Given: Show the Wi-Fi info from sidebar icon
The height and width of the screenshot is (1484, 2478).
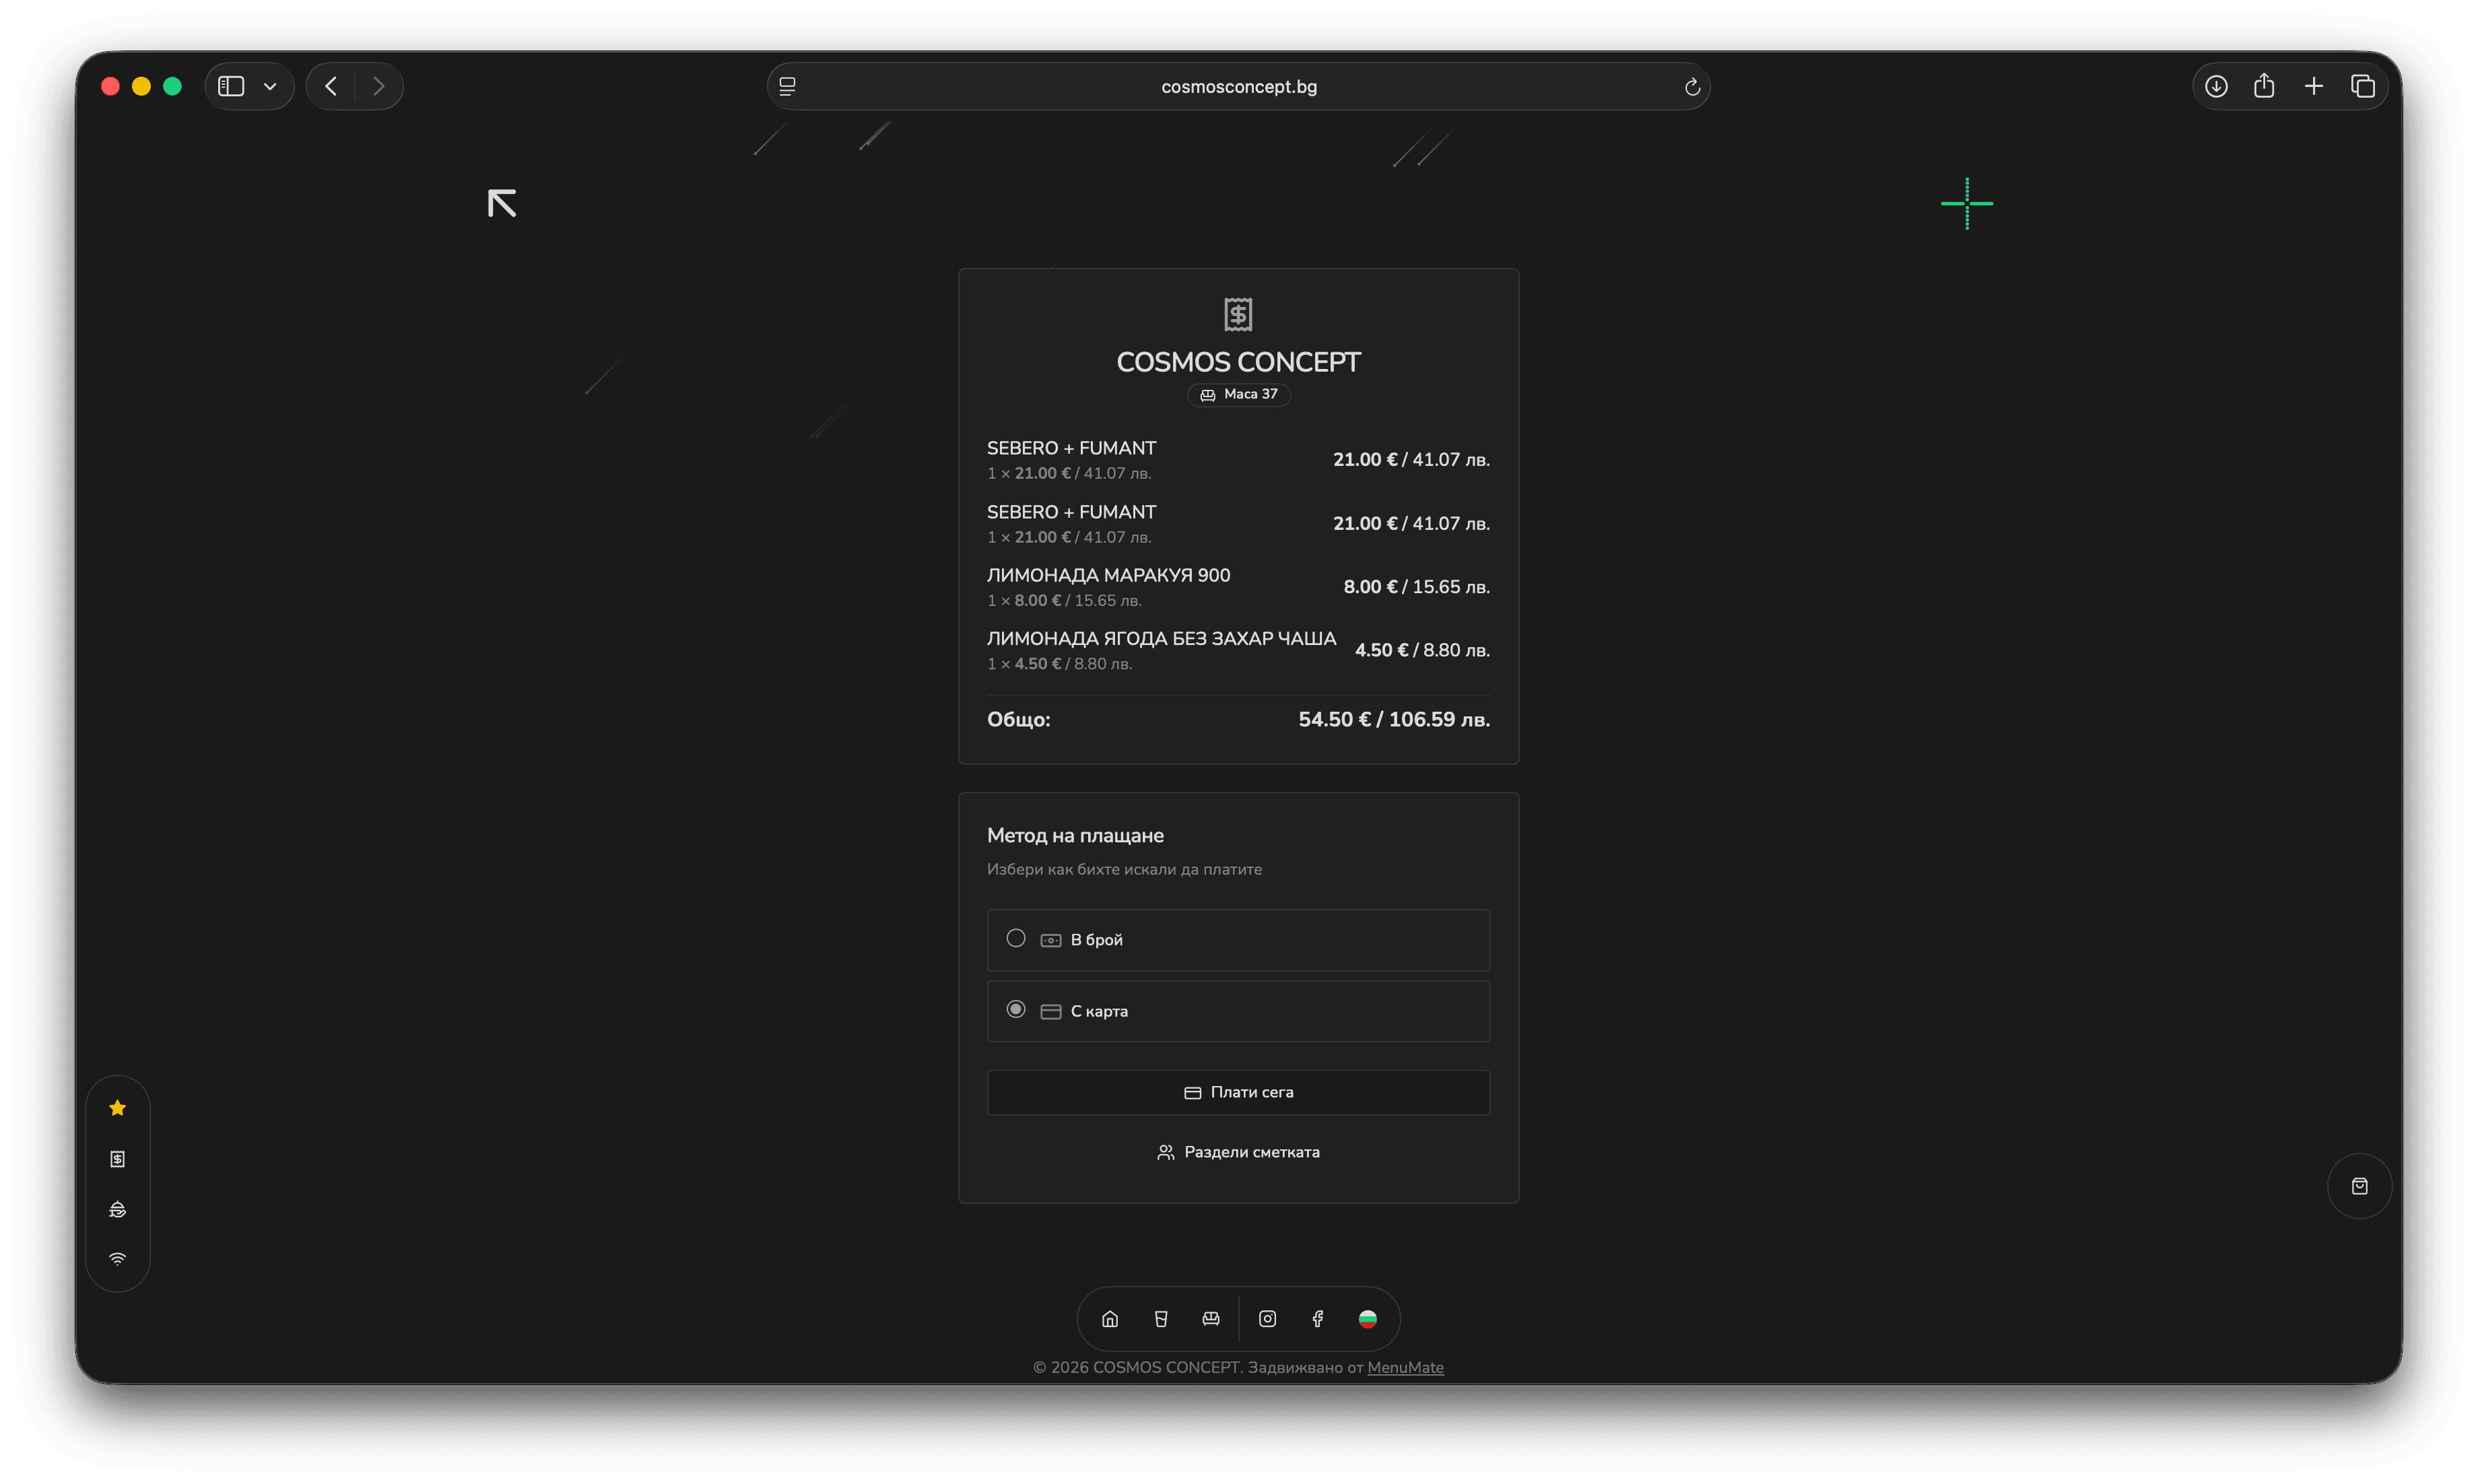Looking at the screenshot, I should coord(118,1259).
